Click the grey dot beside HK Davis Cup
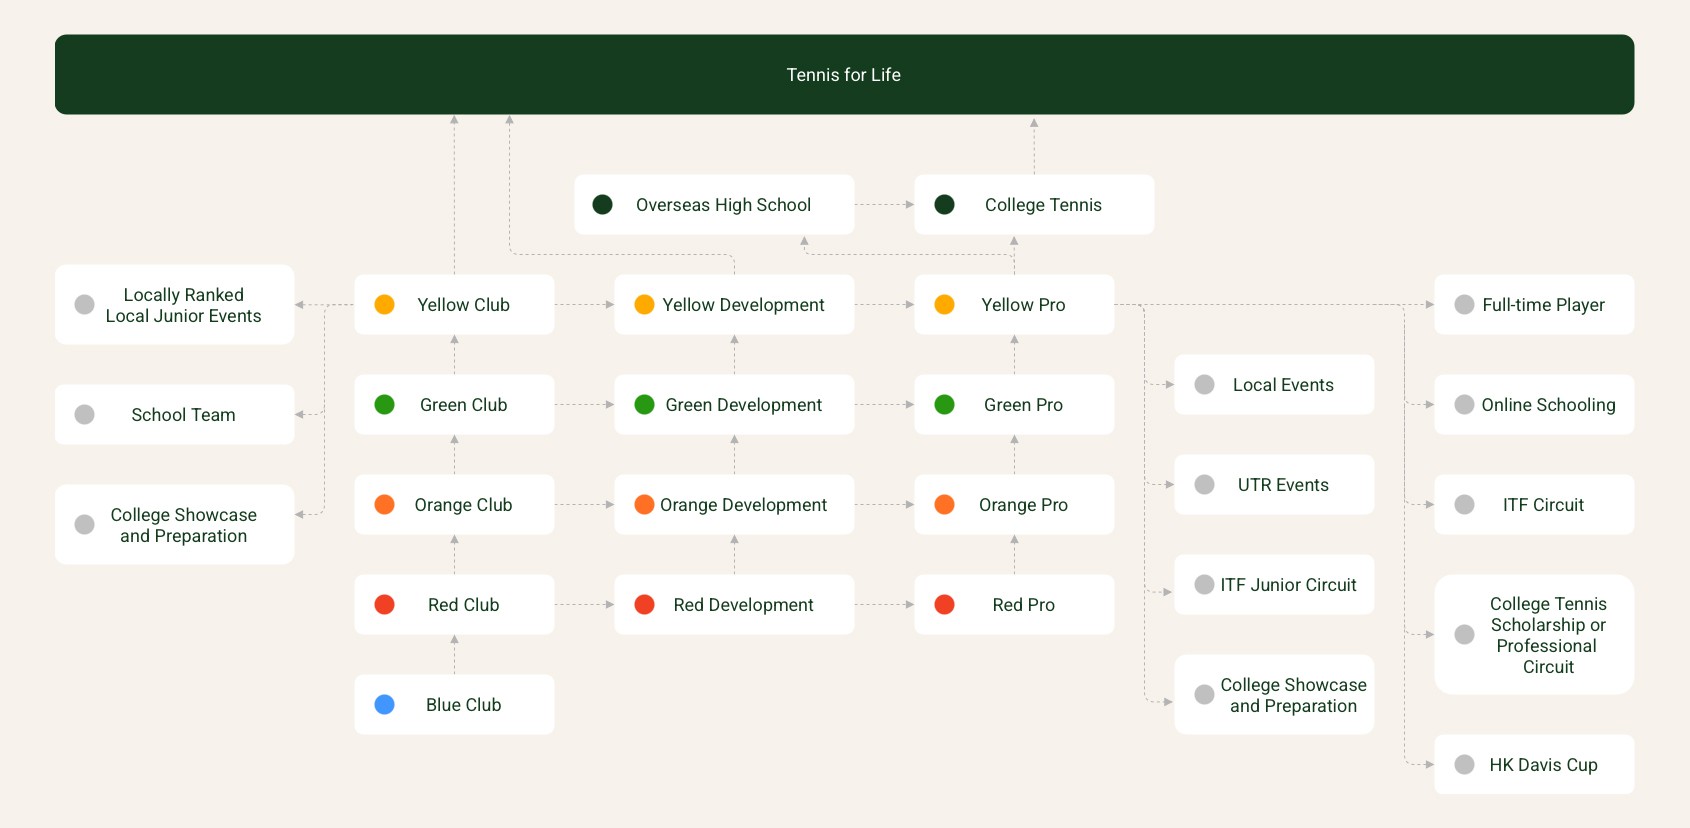Image resolution: width=1690 pixels, height=828 pixels. [1464, 764]
